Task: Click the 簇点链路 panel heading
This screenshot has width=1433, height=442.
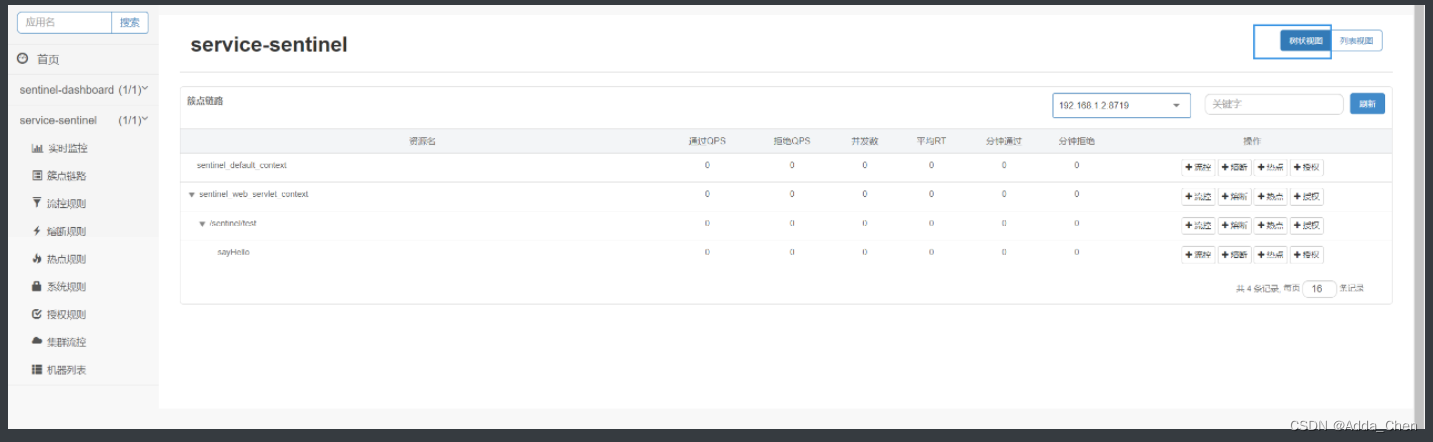Action: (206, 101)
